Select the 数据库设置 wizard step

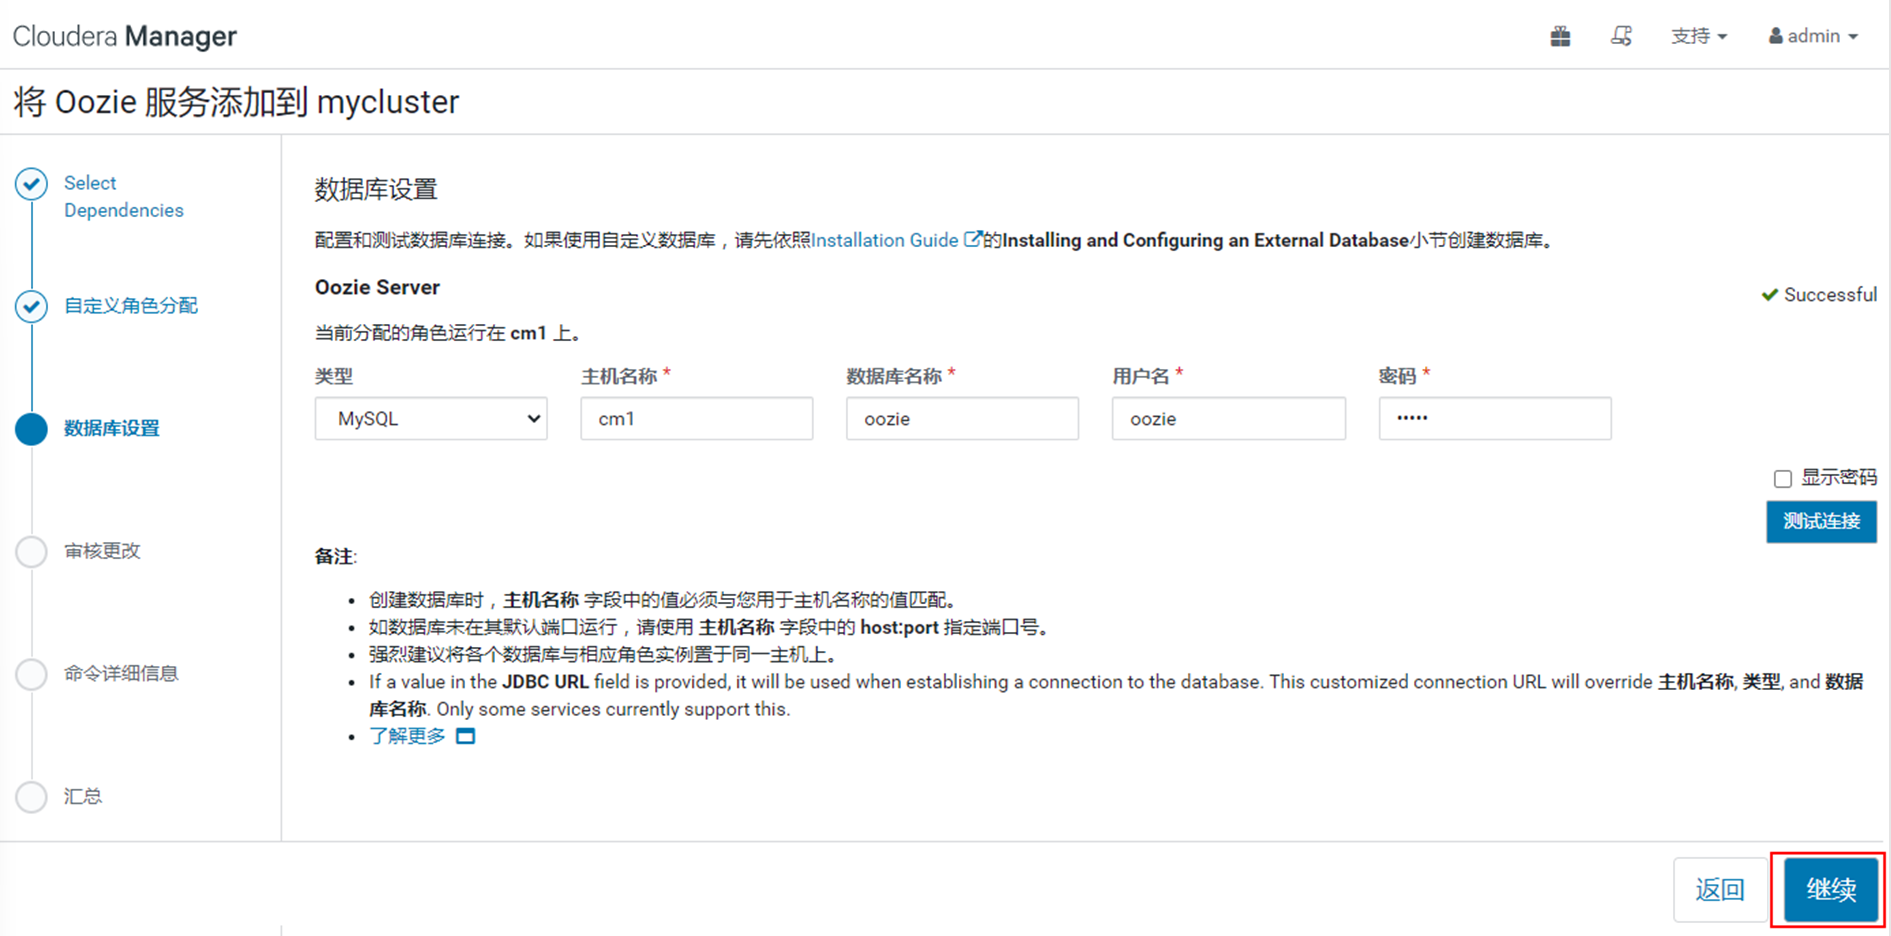tap(112, 429)
